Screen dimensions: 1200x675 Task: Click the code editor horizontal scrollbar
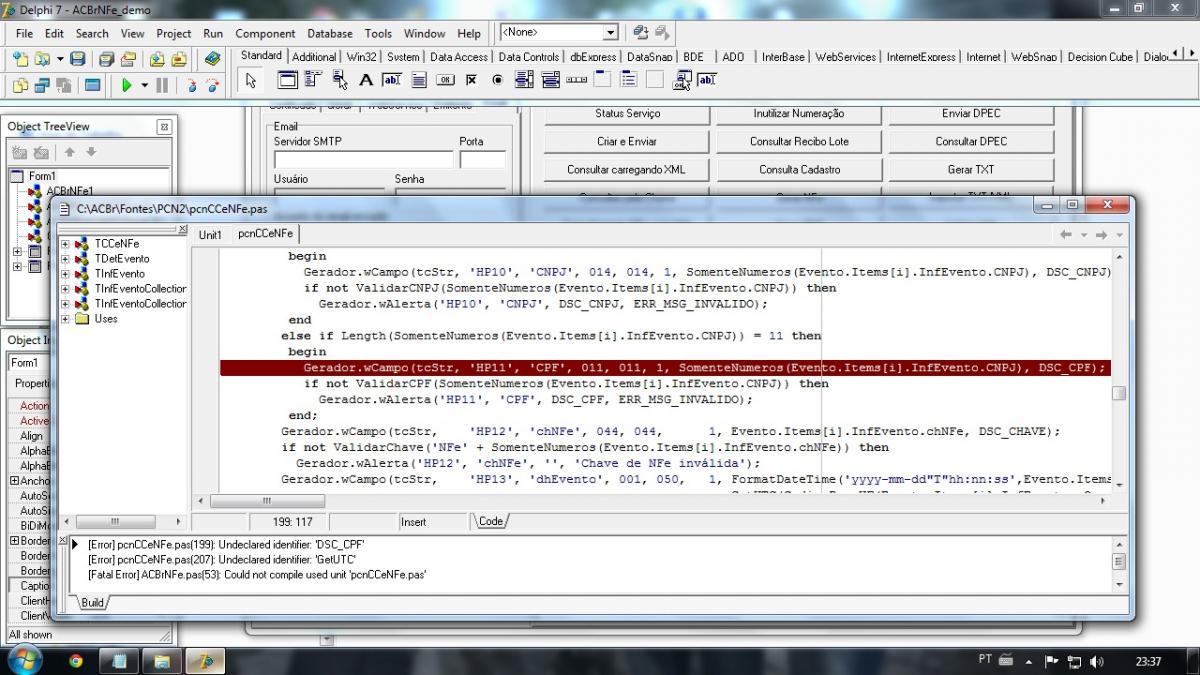[x=653, y=500]
